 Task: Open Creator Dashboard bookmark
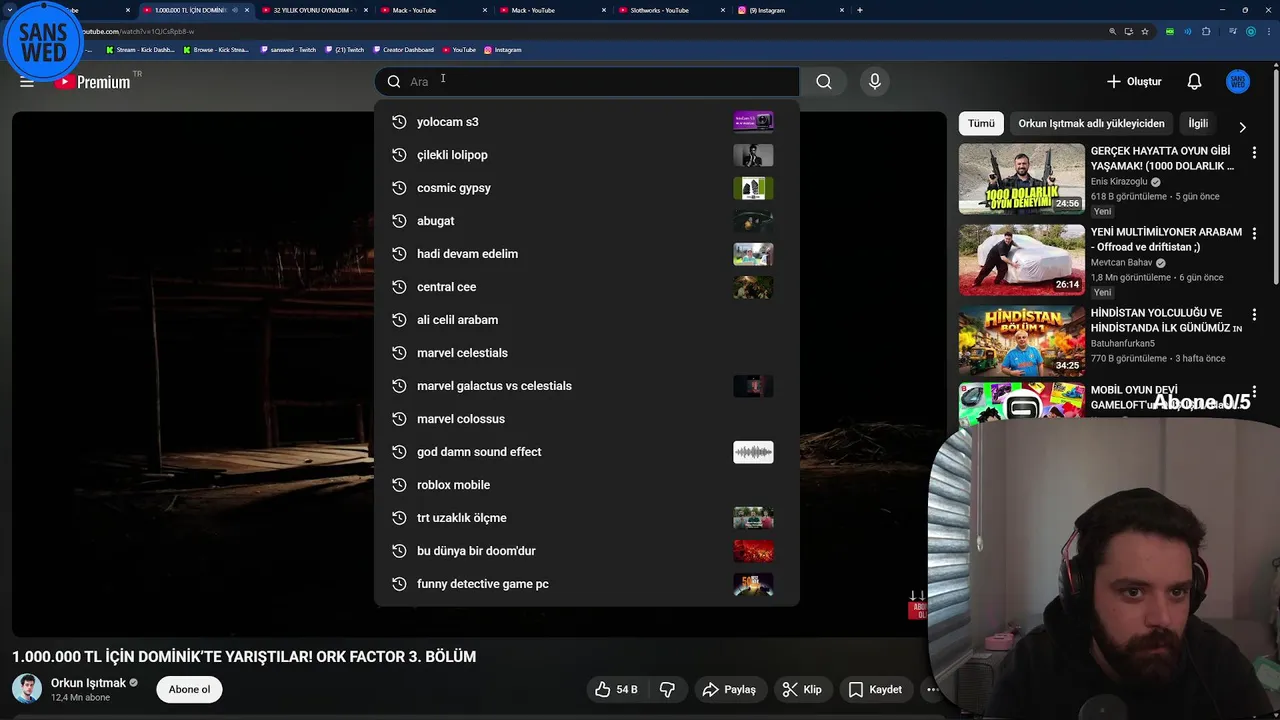(x=403, y=49)
